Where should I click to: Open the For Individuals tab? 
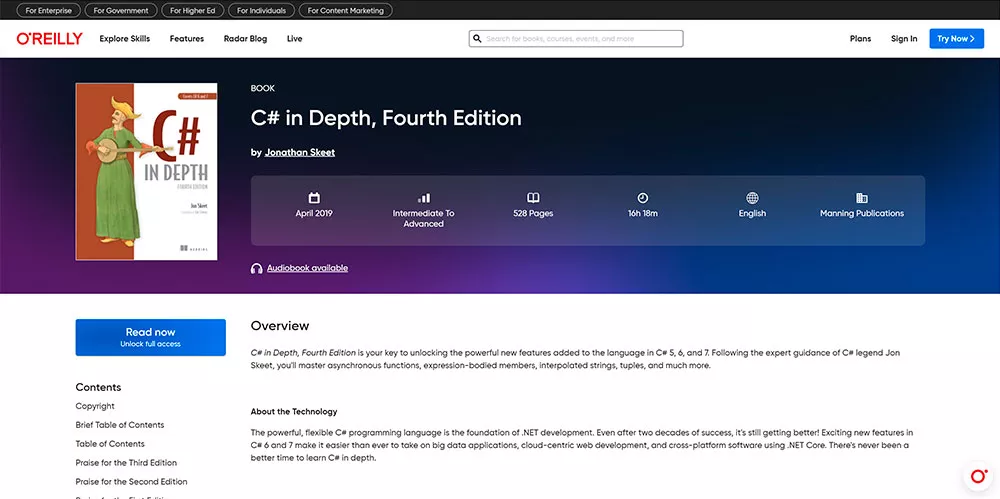(261, 10)
